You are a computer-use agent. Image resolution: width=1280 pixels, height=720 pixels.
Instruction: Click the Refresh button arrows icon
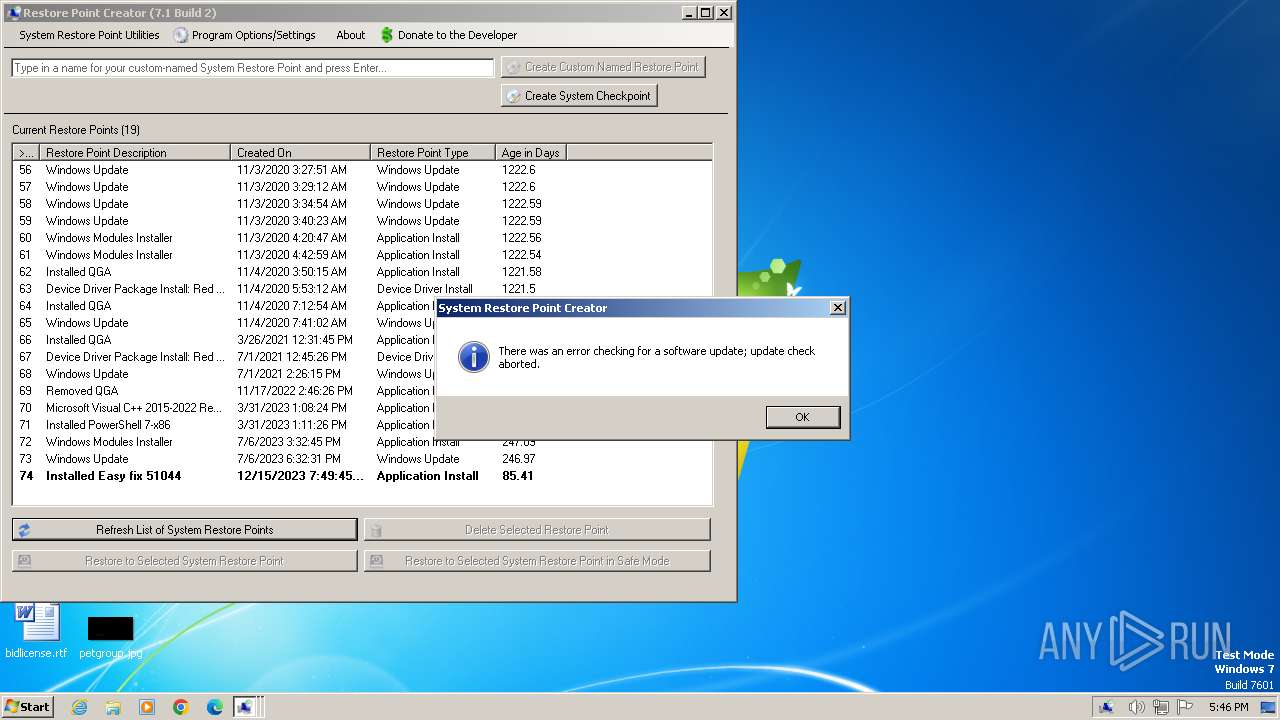click(x=24, y=530)
